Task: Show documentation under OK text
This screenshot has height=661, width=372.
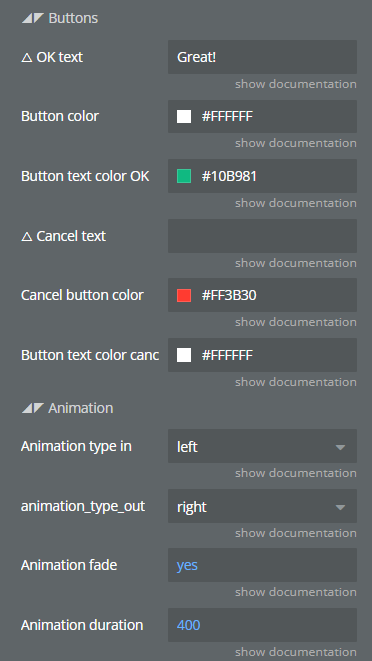Action: pyautogui.click(x=296, y=84)
